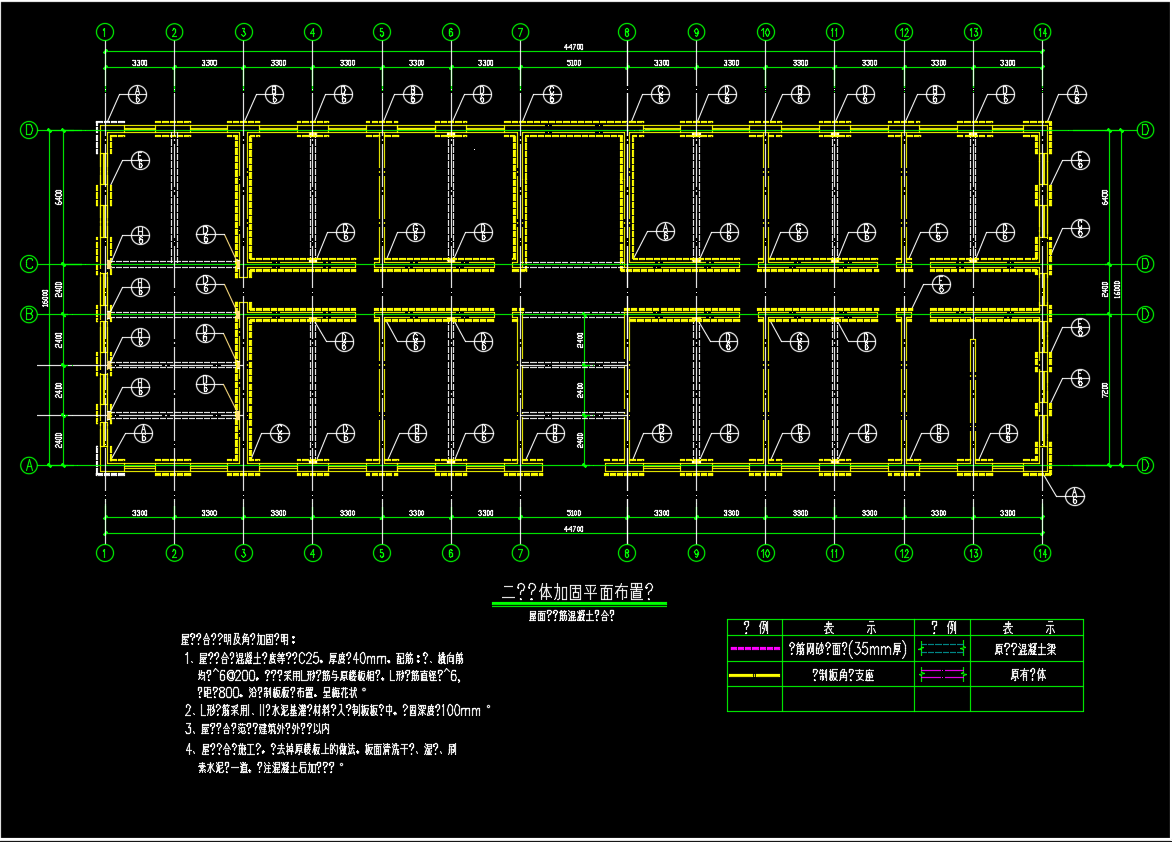1172x842 pixels.
Task: Click grid bubble 14 in the top row
Action: 1042,32
